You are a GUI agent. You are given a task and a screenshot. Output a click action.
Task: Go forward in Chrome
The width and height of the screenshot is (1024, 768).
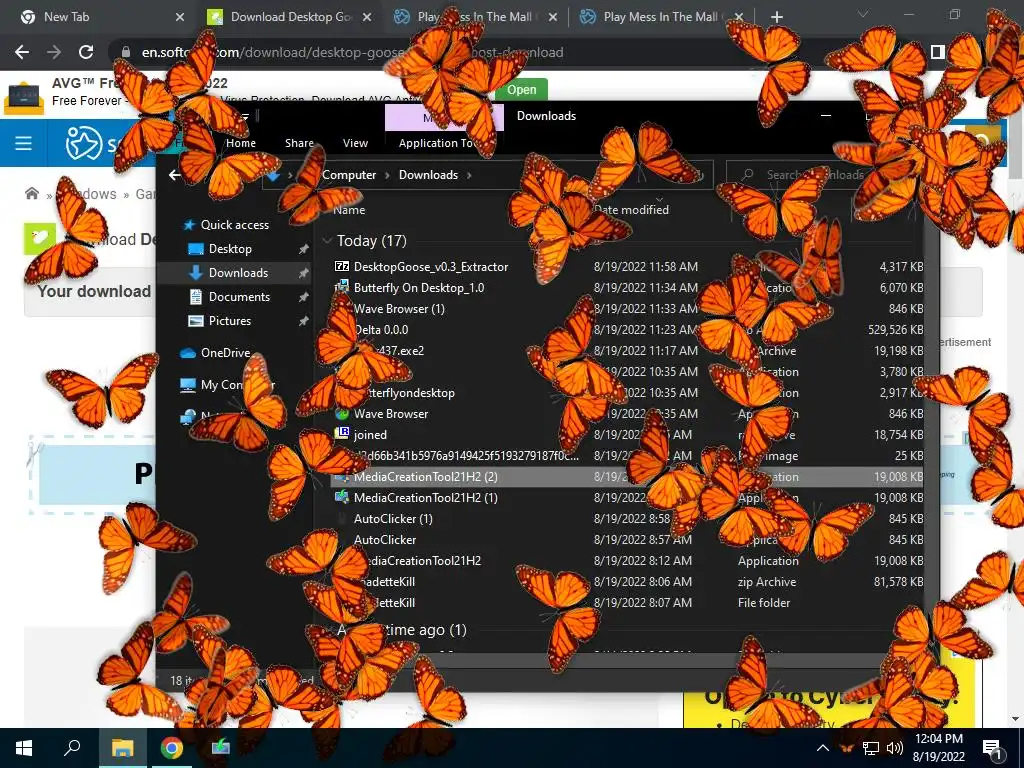tap(54, 52)
